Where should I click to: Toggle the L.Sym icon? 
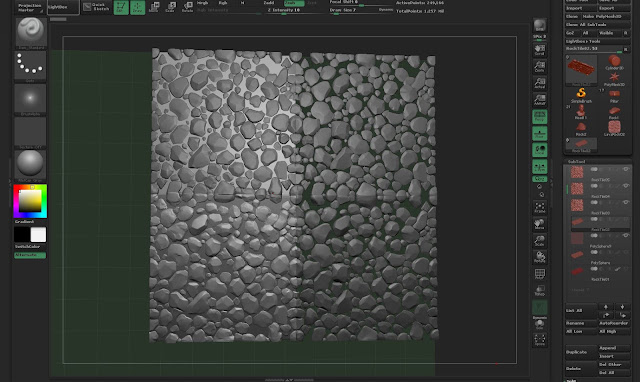[x=540, y=167]
